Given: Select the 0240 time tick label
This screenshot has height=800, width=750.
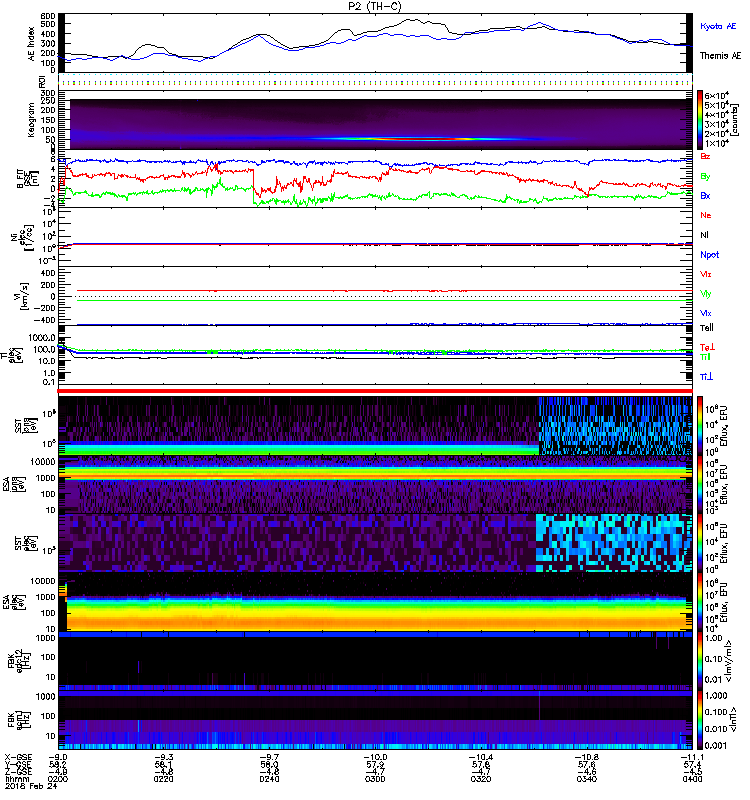Looking at the screenshot, I should [269, 779].
